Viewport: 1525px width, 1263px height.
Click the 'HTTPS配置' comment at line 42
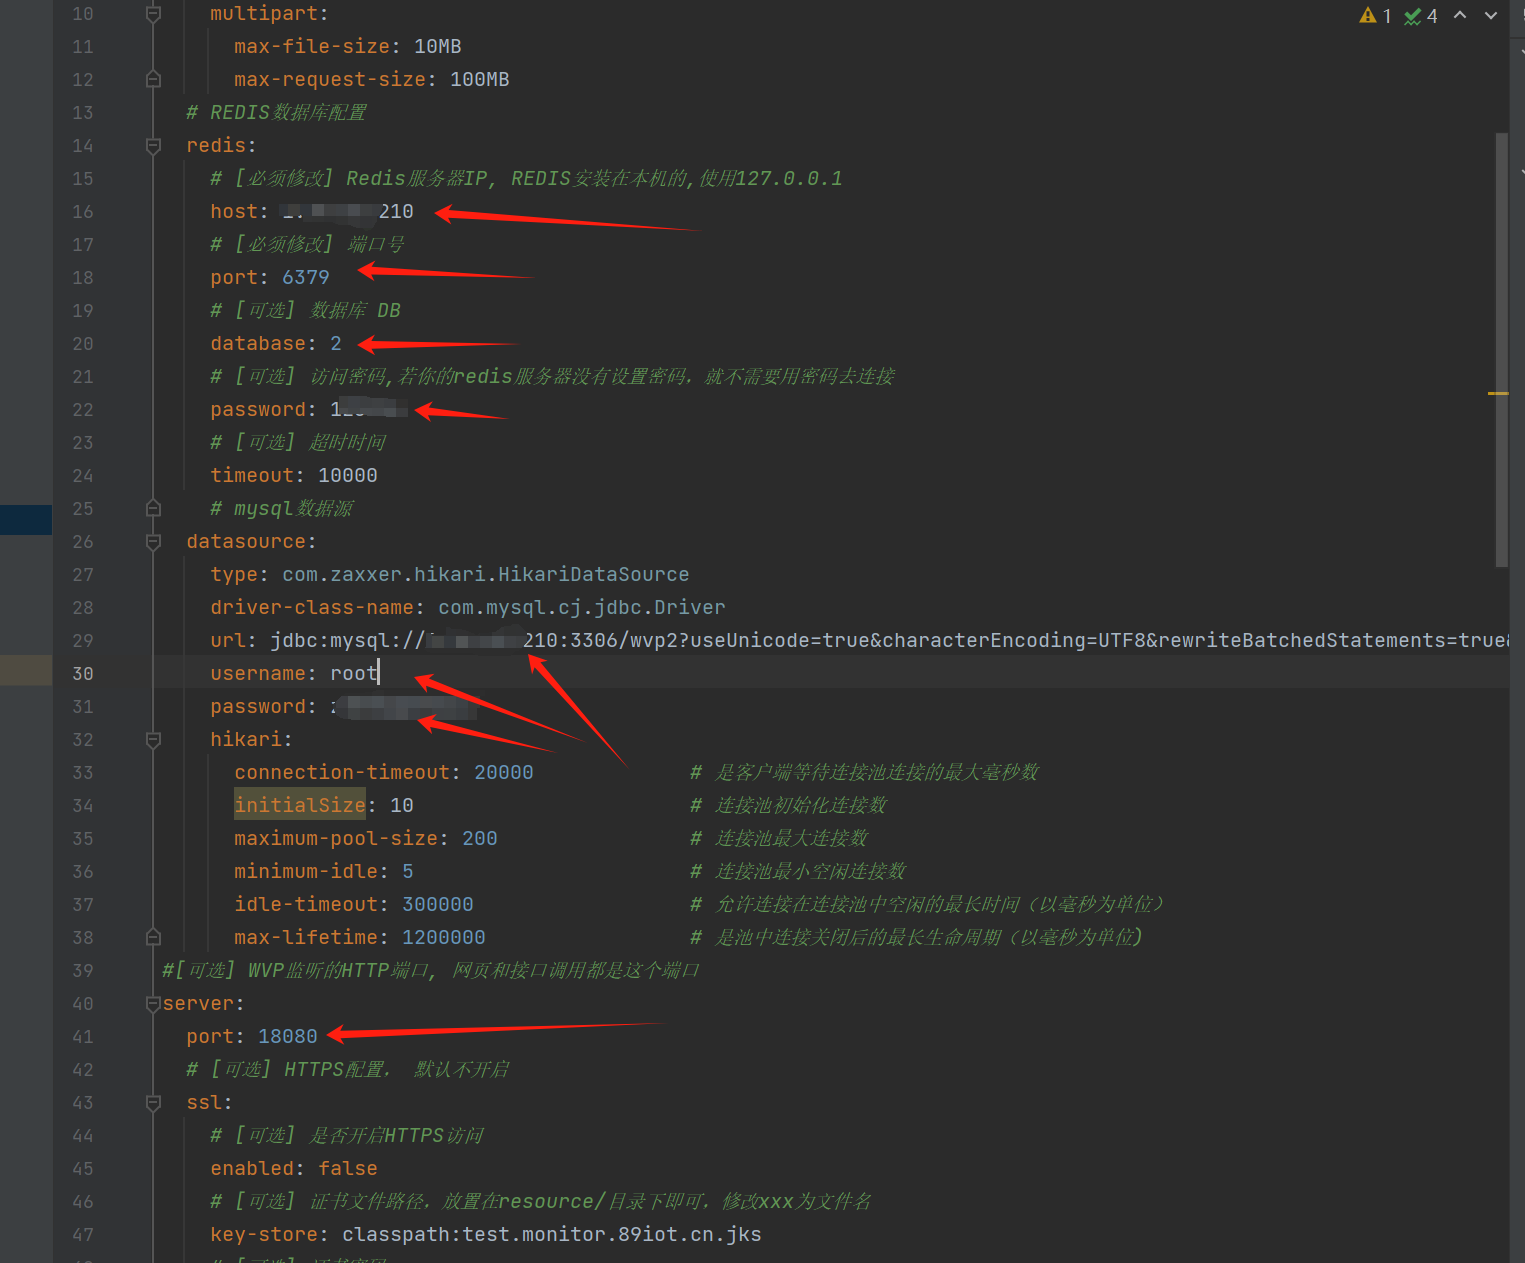coord(348,1070)
